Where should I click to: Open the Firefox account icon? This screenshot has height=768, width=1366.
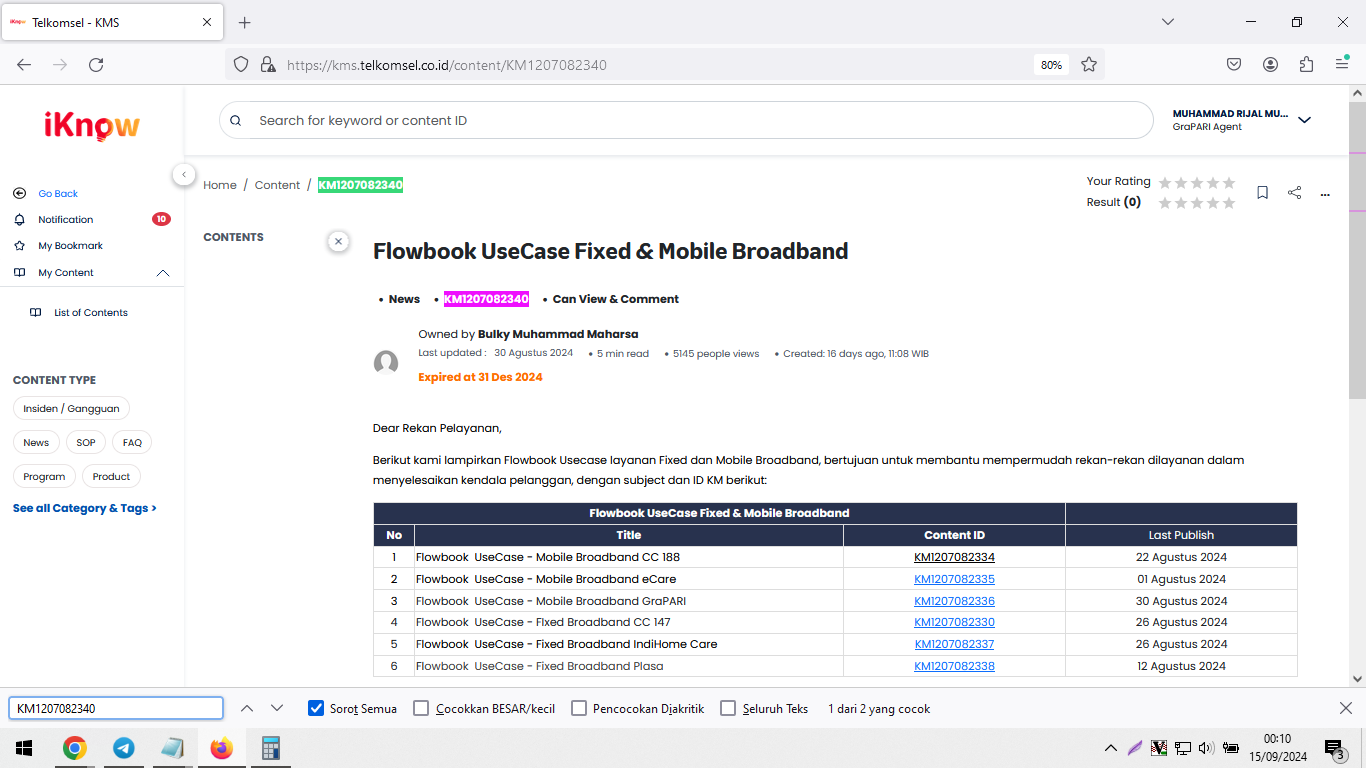click(1270, 64)
